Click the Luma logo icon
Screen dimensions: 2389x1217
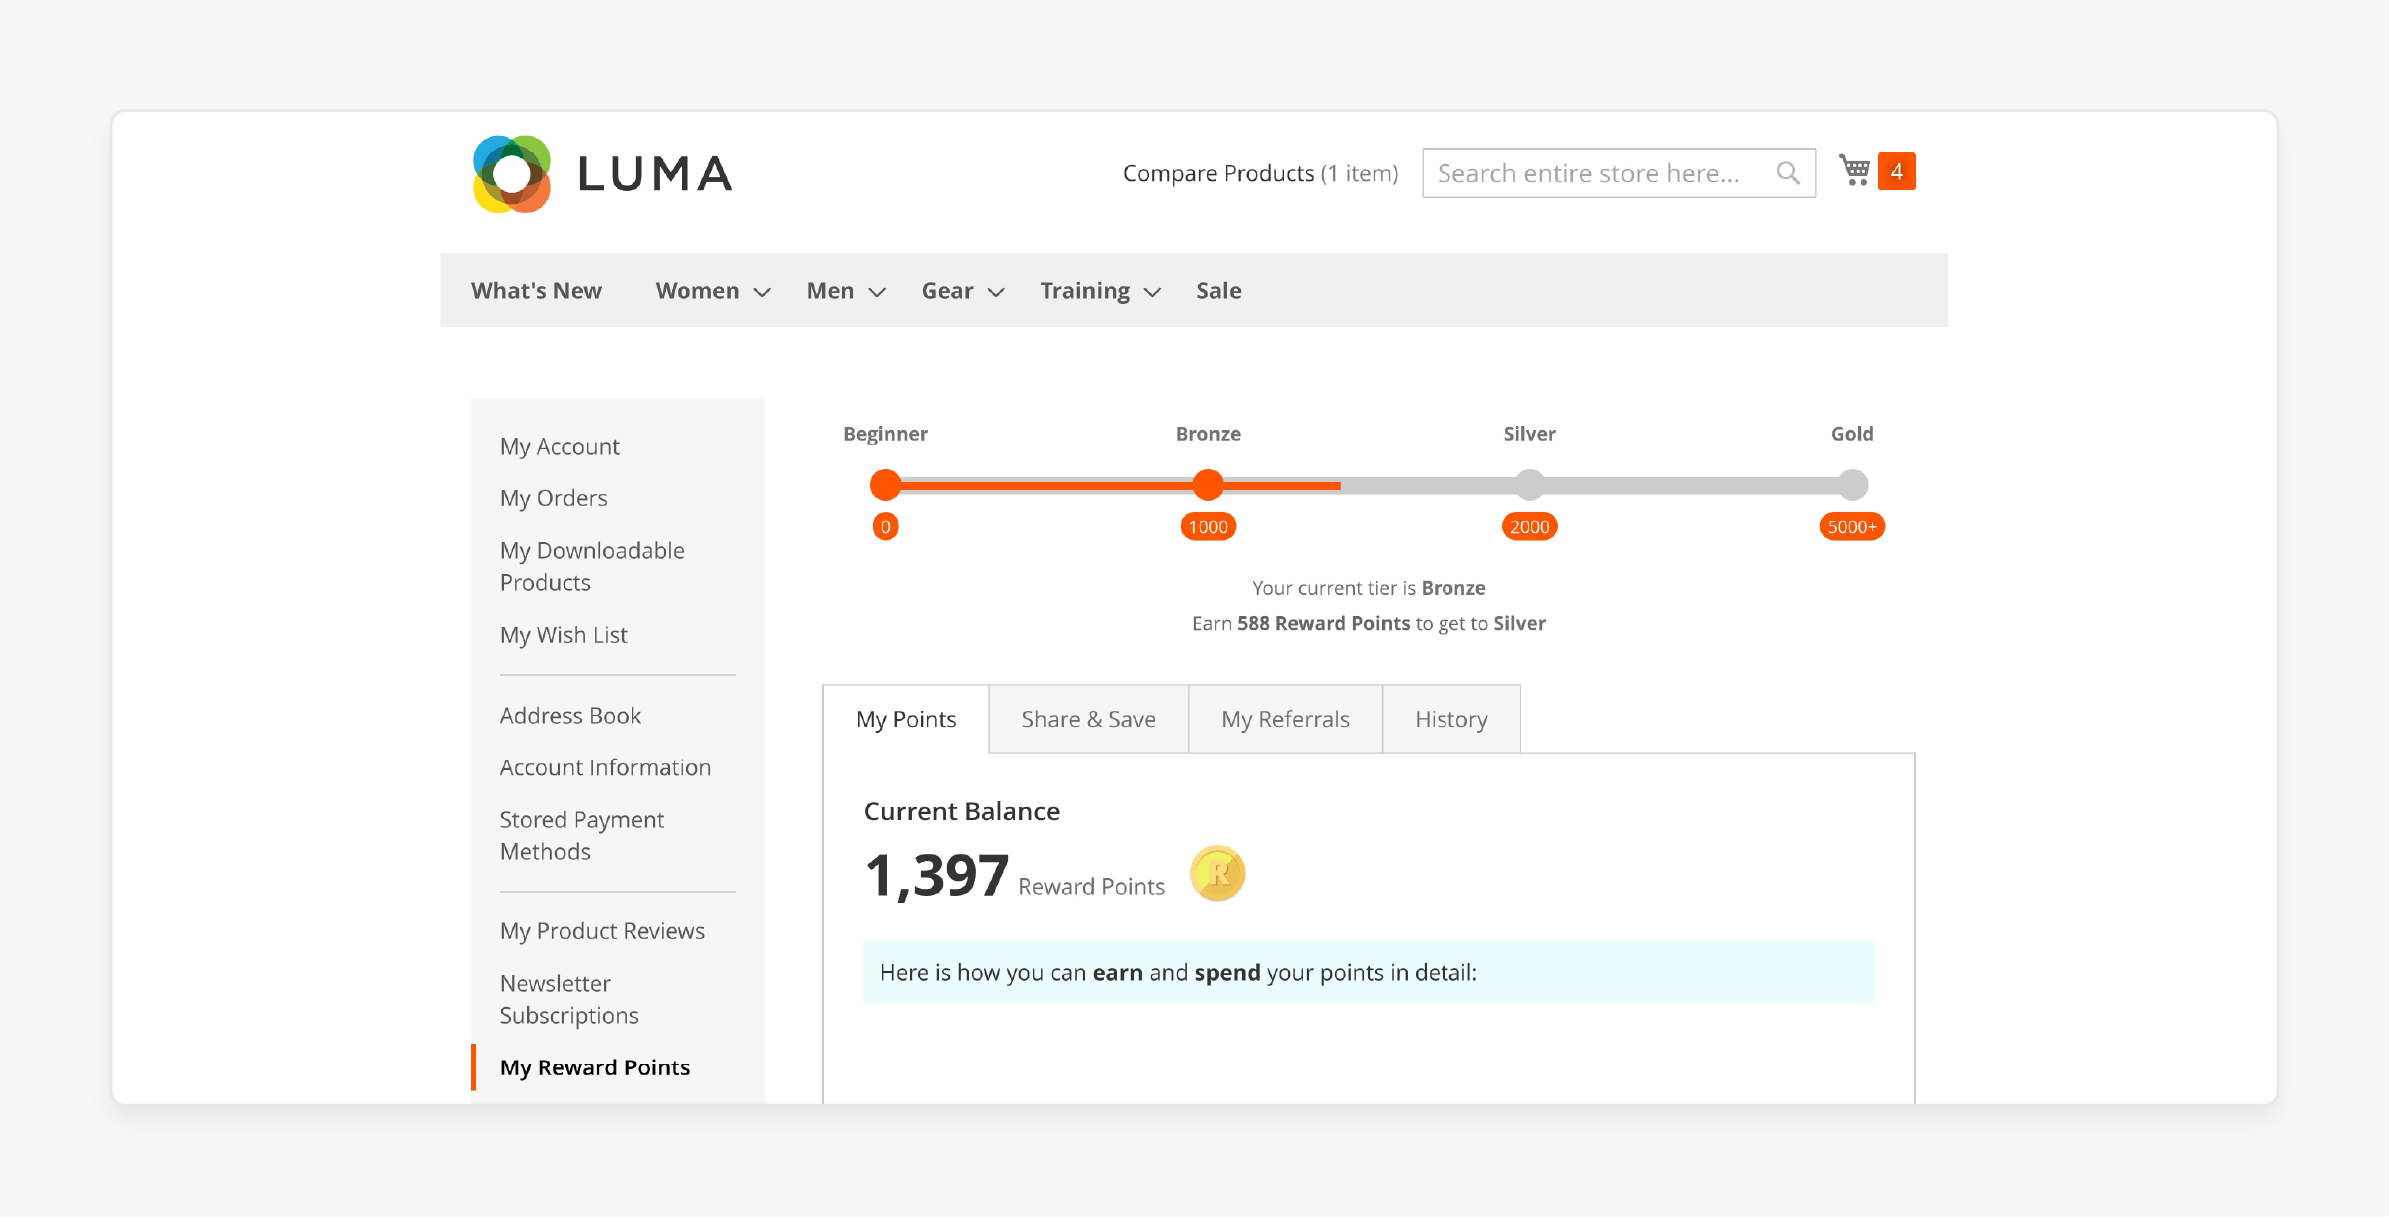click(x=514, y=171)
